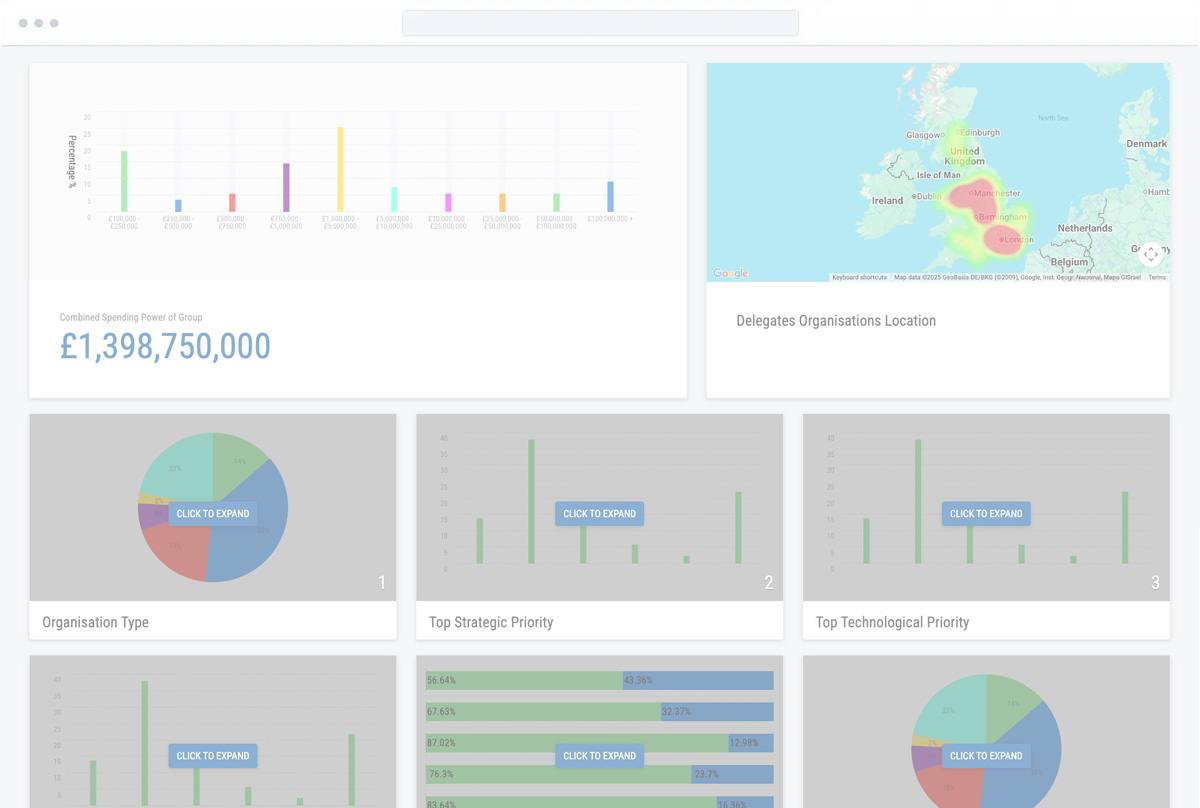Expand the Top Technological Priority chart
This screenshot has height=808, width=1200.
click(x=986, y=514)
